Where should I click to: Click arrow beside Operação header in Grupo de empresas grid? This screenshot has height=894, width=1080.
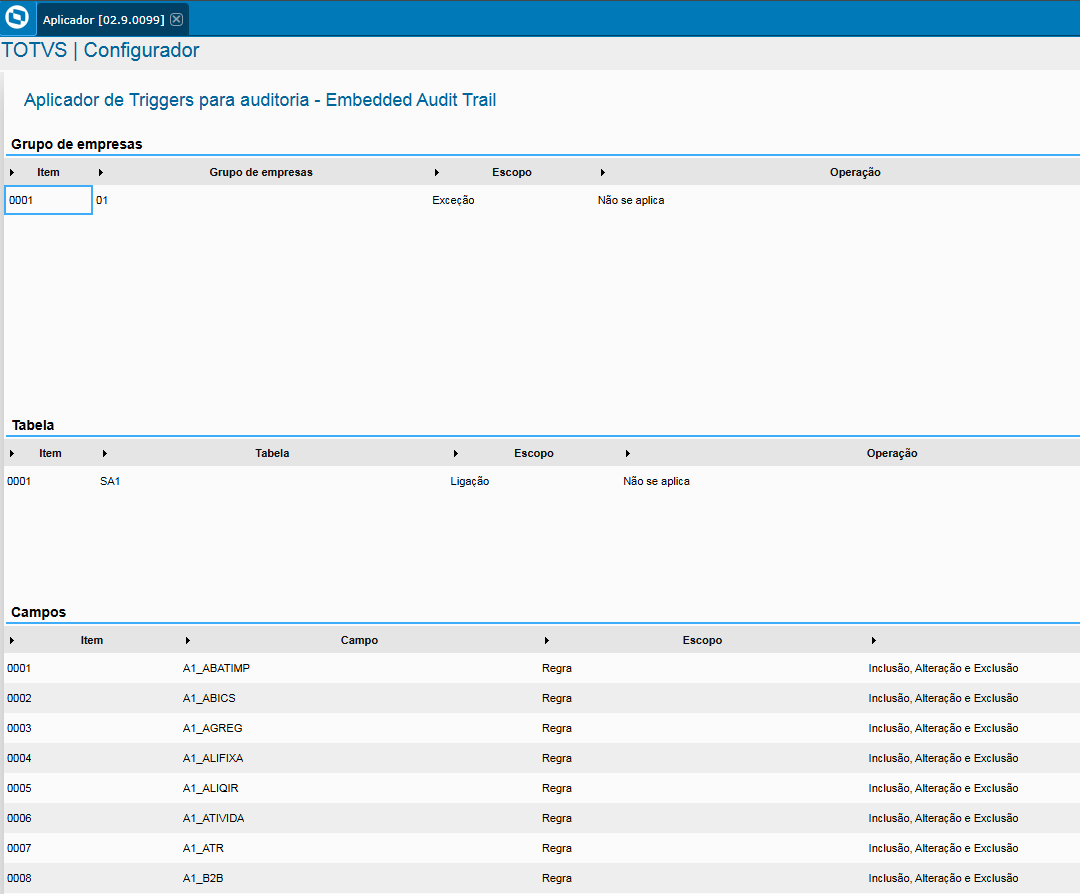pos(603,172)
